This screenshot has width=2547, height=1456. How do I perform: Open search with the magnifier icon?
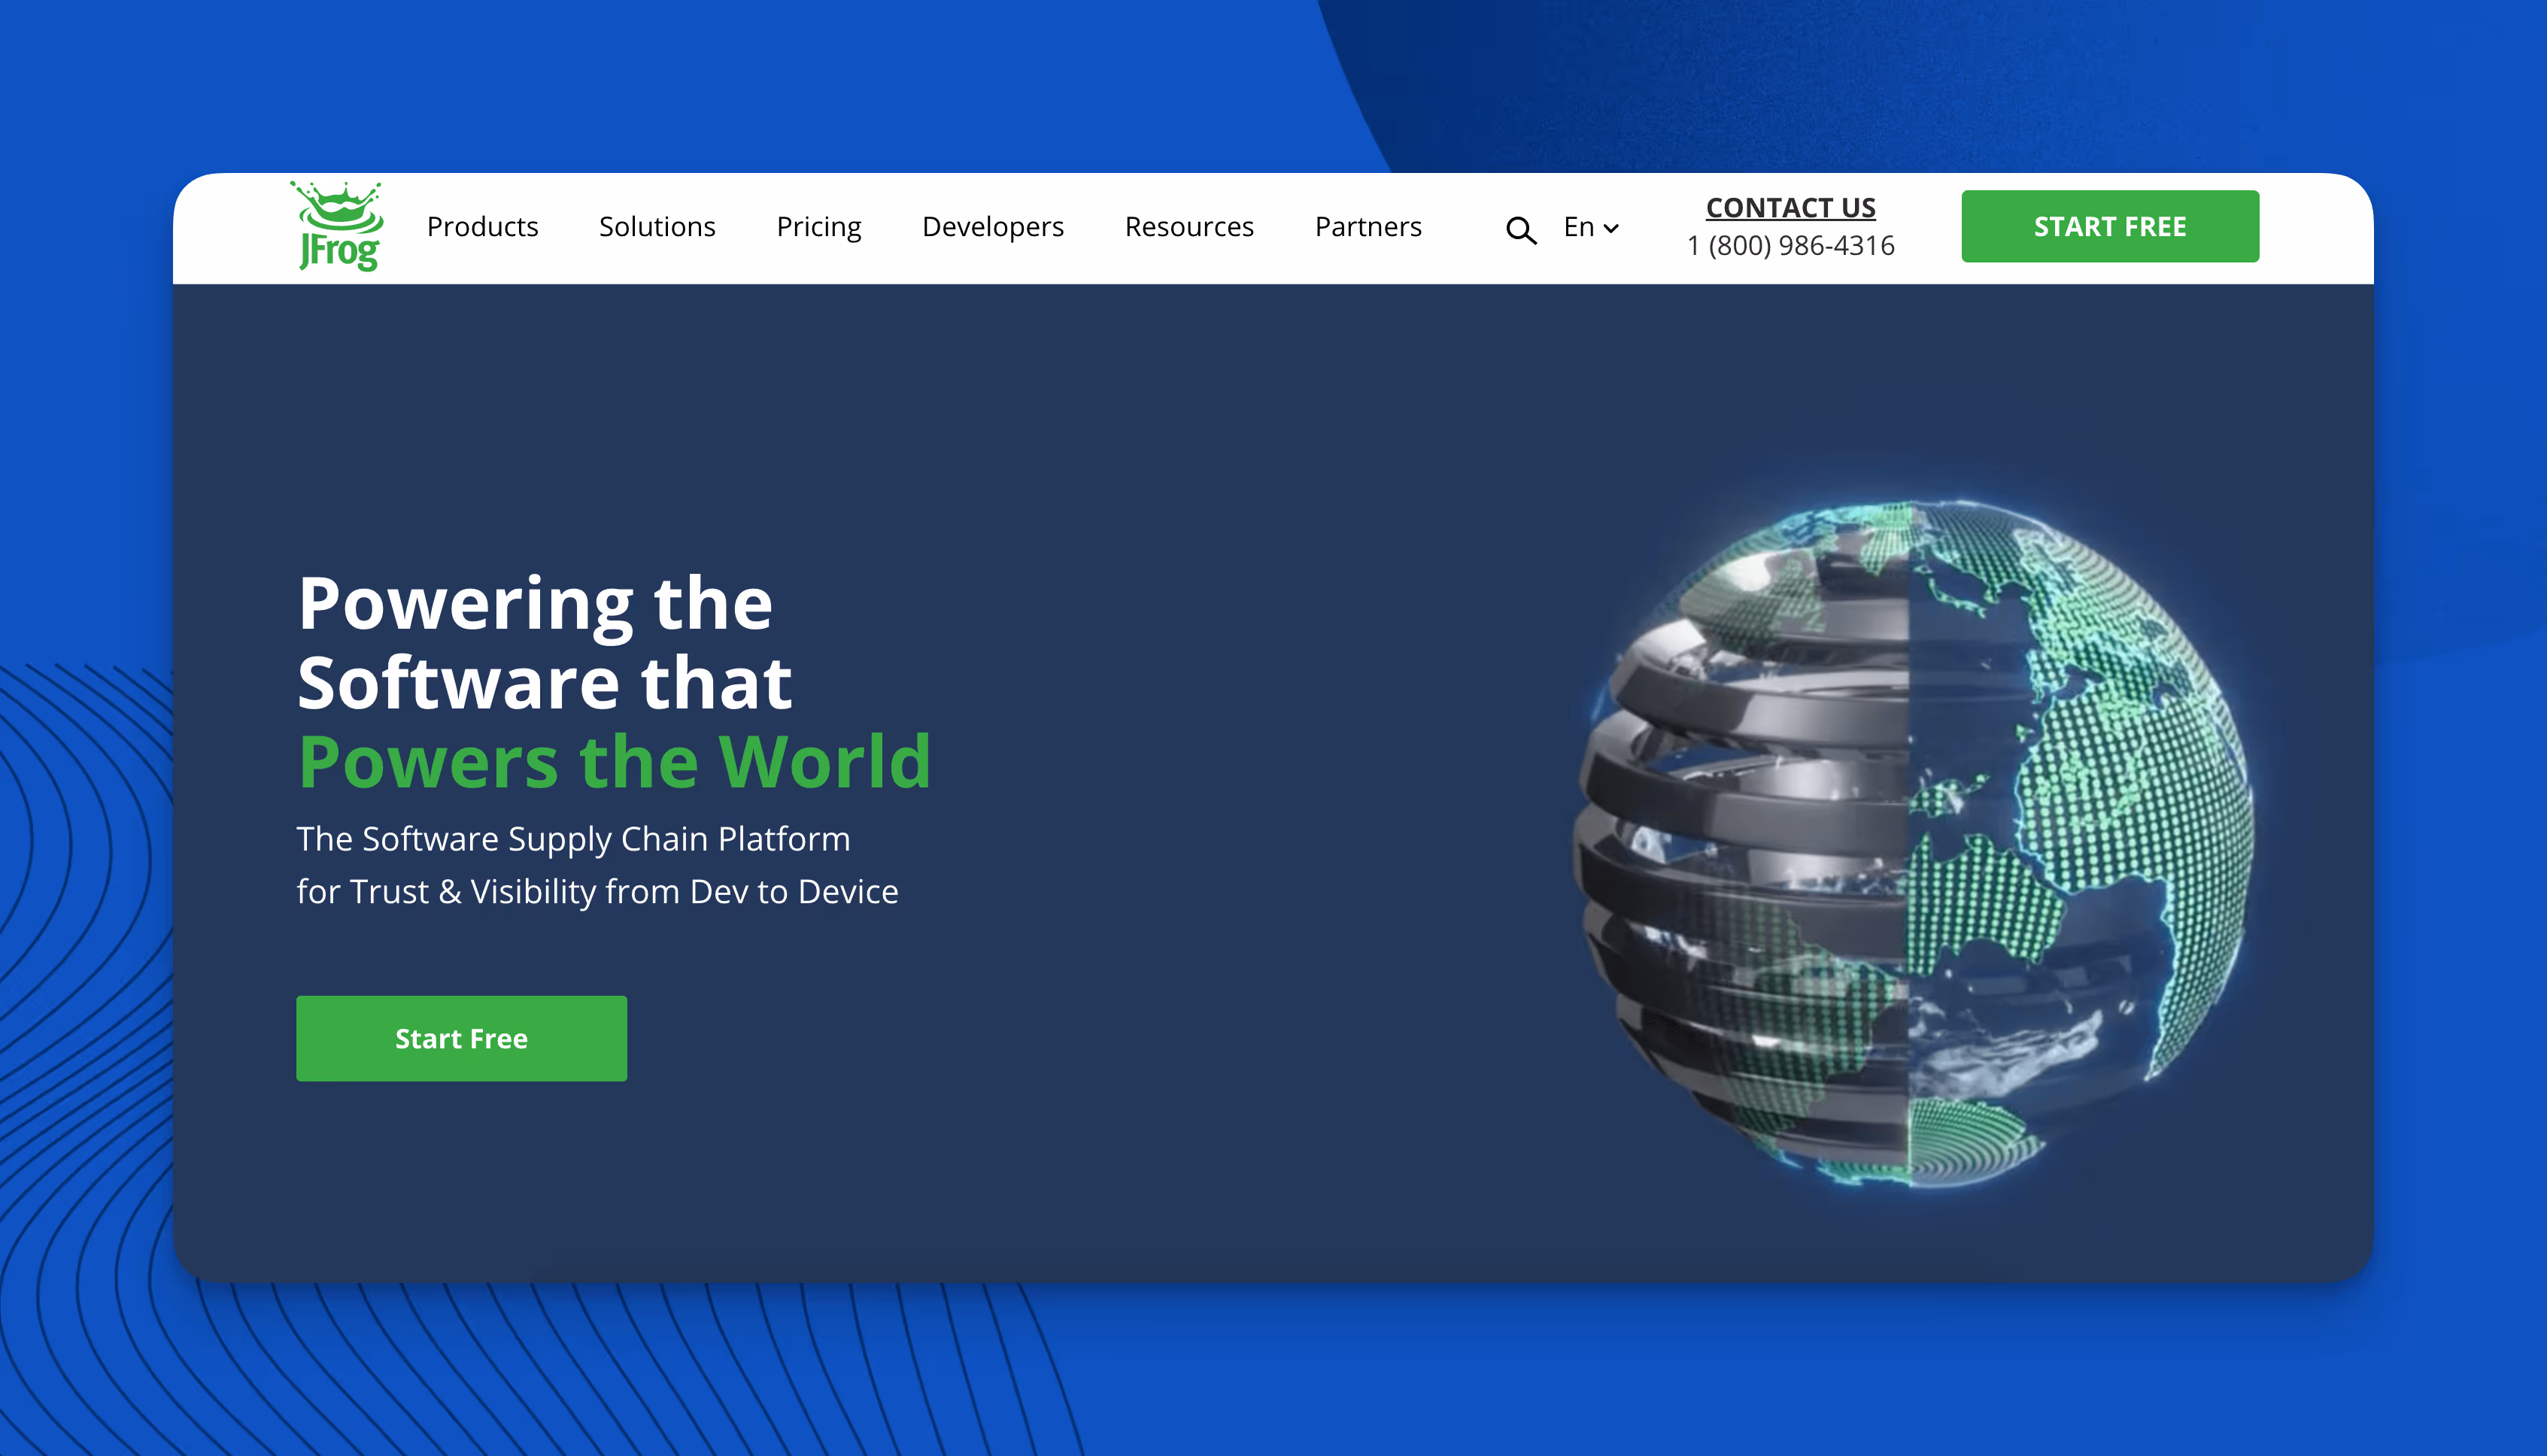point(1520,230)
